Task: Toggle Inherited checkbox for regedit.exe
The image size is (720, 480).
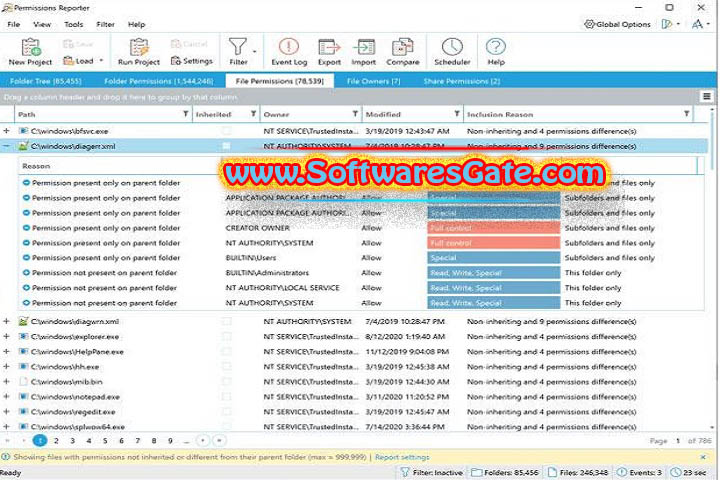Action: [226, 412]
